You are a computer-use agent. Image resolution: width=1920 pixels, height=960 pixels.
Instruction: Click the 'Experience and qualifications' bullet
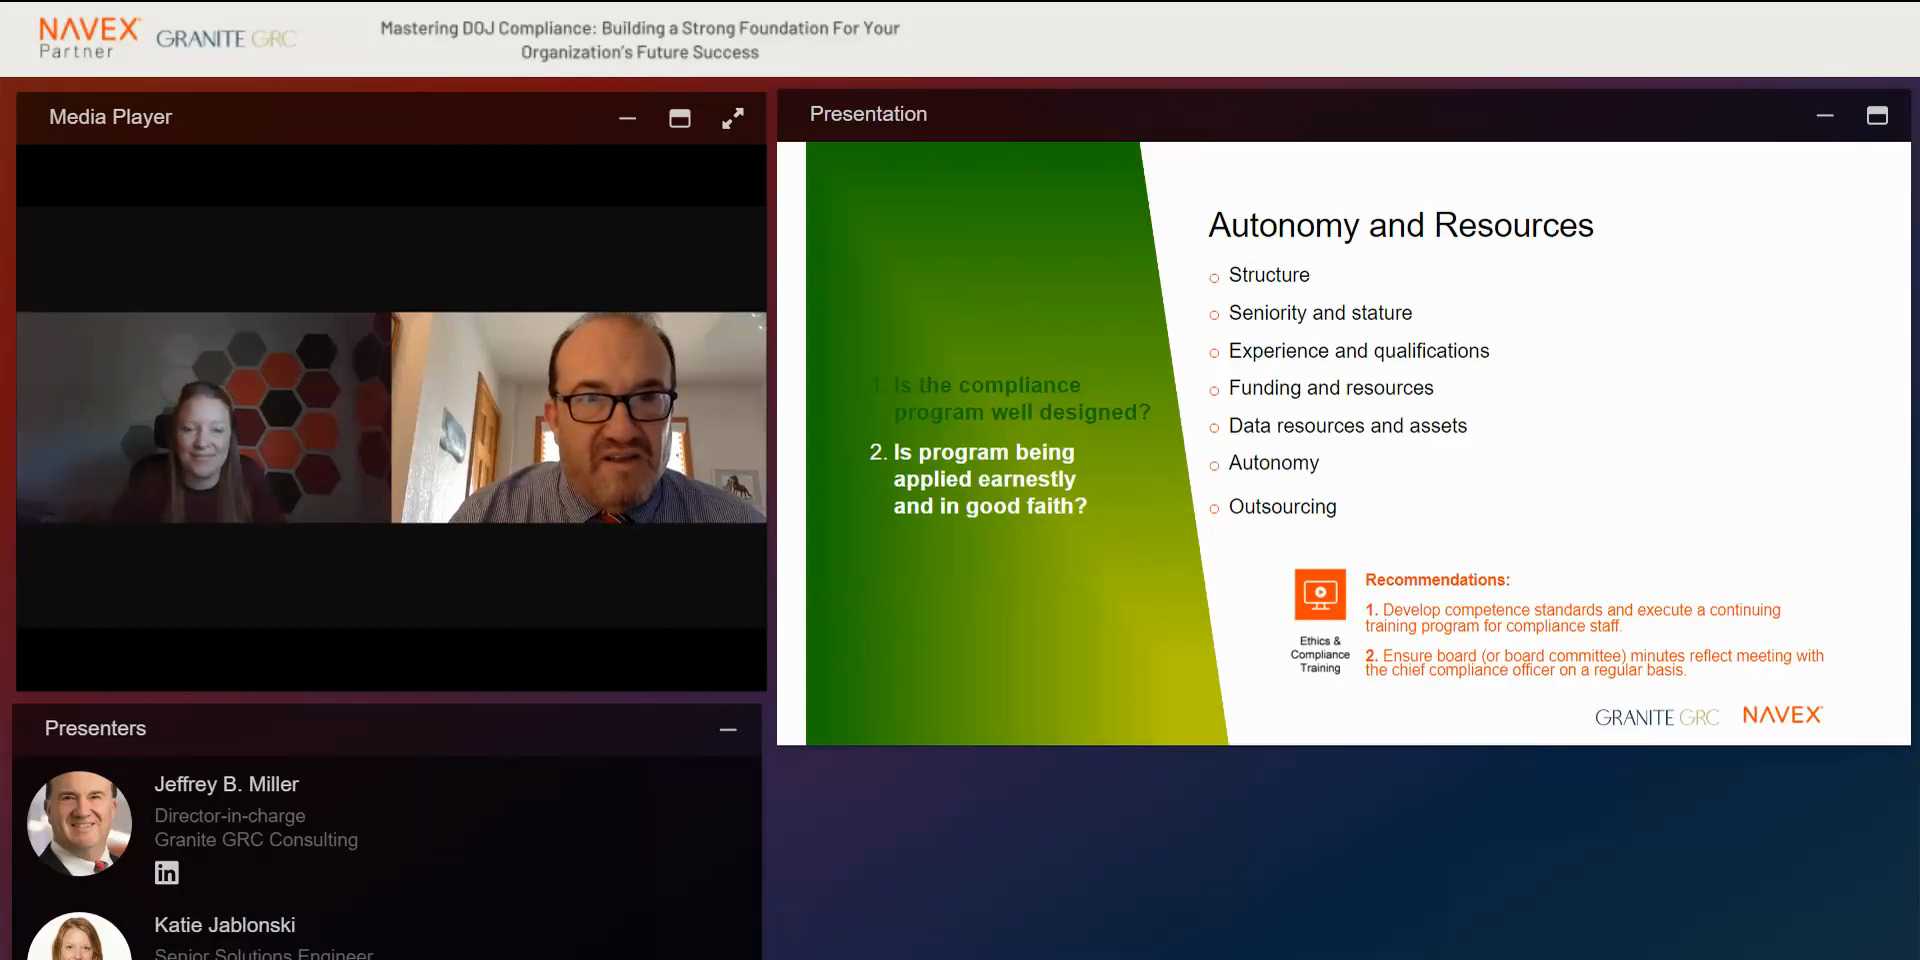[x=1359, y=351]
